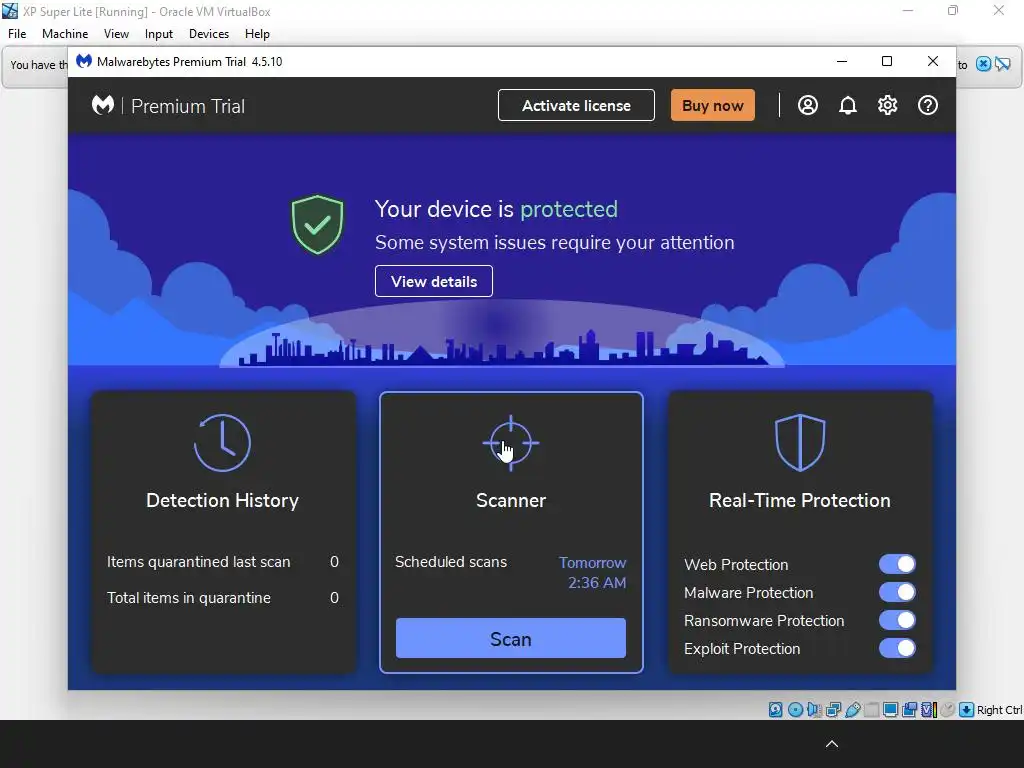Click Activate license button
1024x768 pixels.
[576, 105]
